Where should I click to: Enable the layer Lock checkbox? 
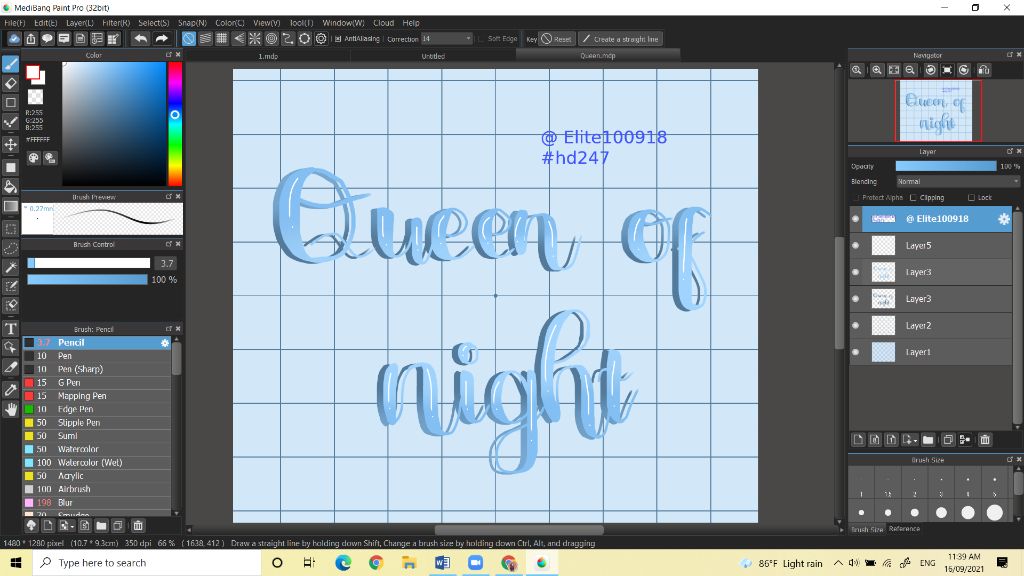coord(971,197)
